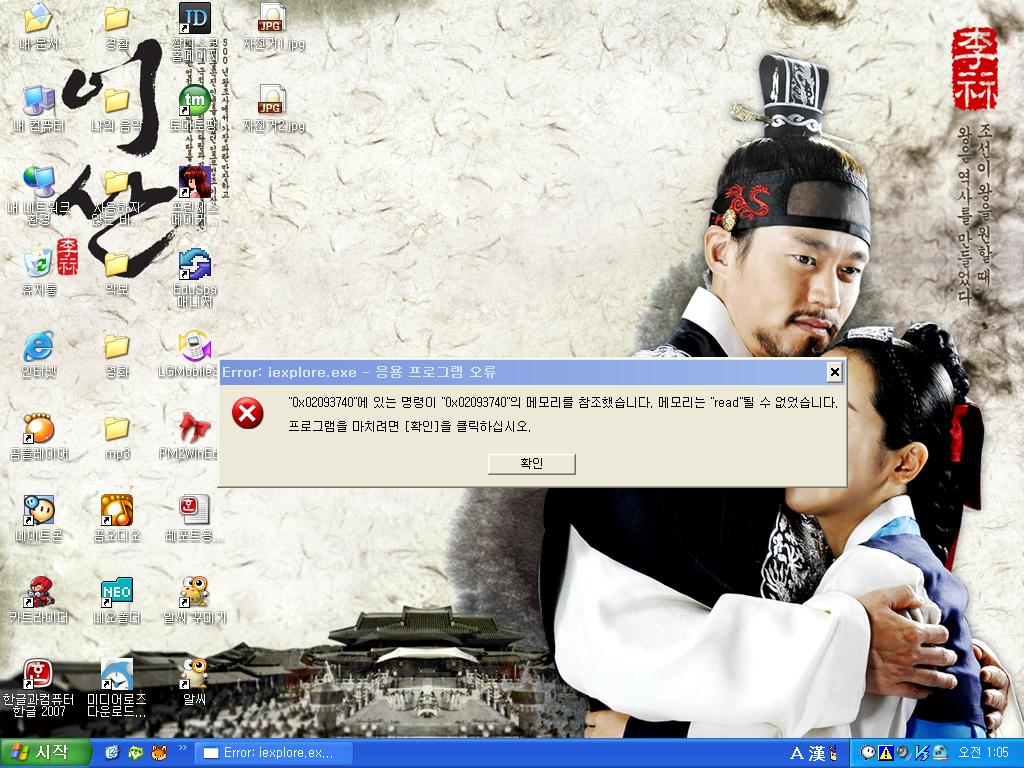Expand the Quick Launch overflow chevron
1024x768 pixels.
tap(182, 748)
